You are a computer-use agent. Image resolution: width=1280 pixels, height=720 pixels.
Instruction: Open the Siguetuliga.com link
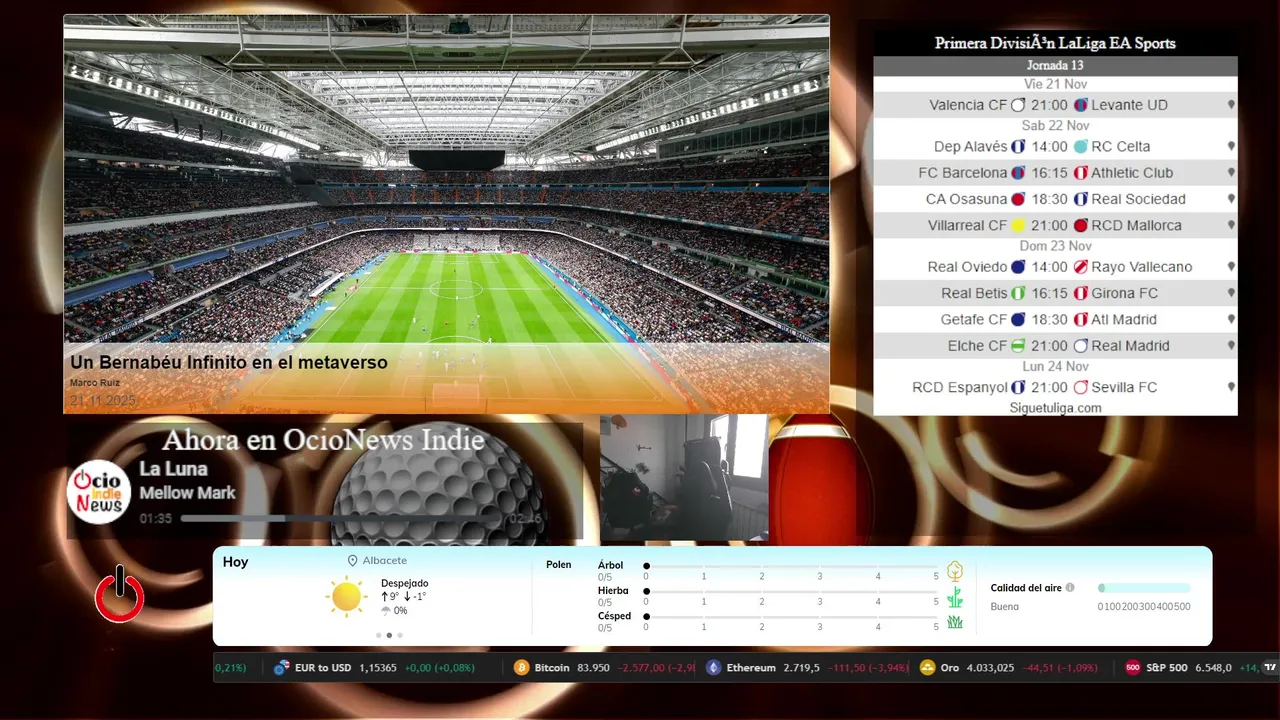tap(1055, 408)
